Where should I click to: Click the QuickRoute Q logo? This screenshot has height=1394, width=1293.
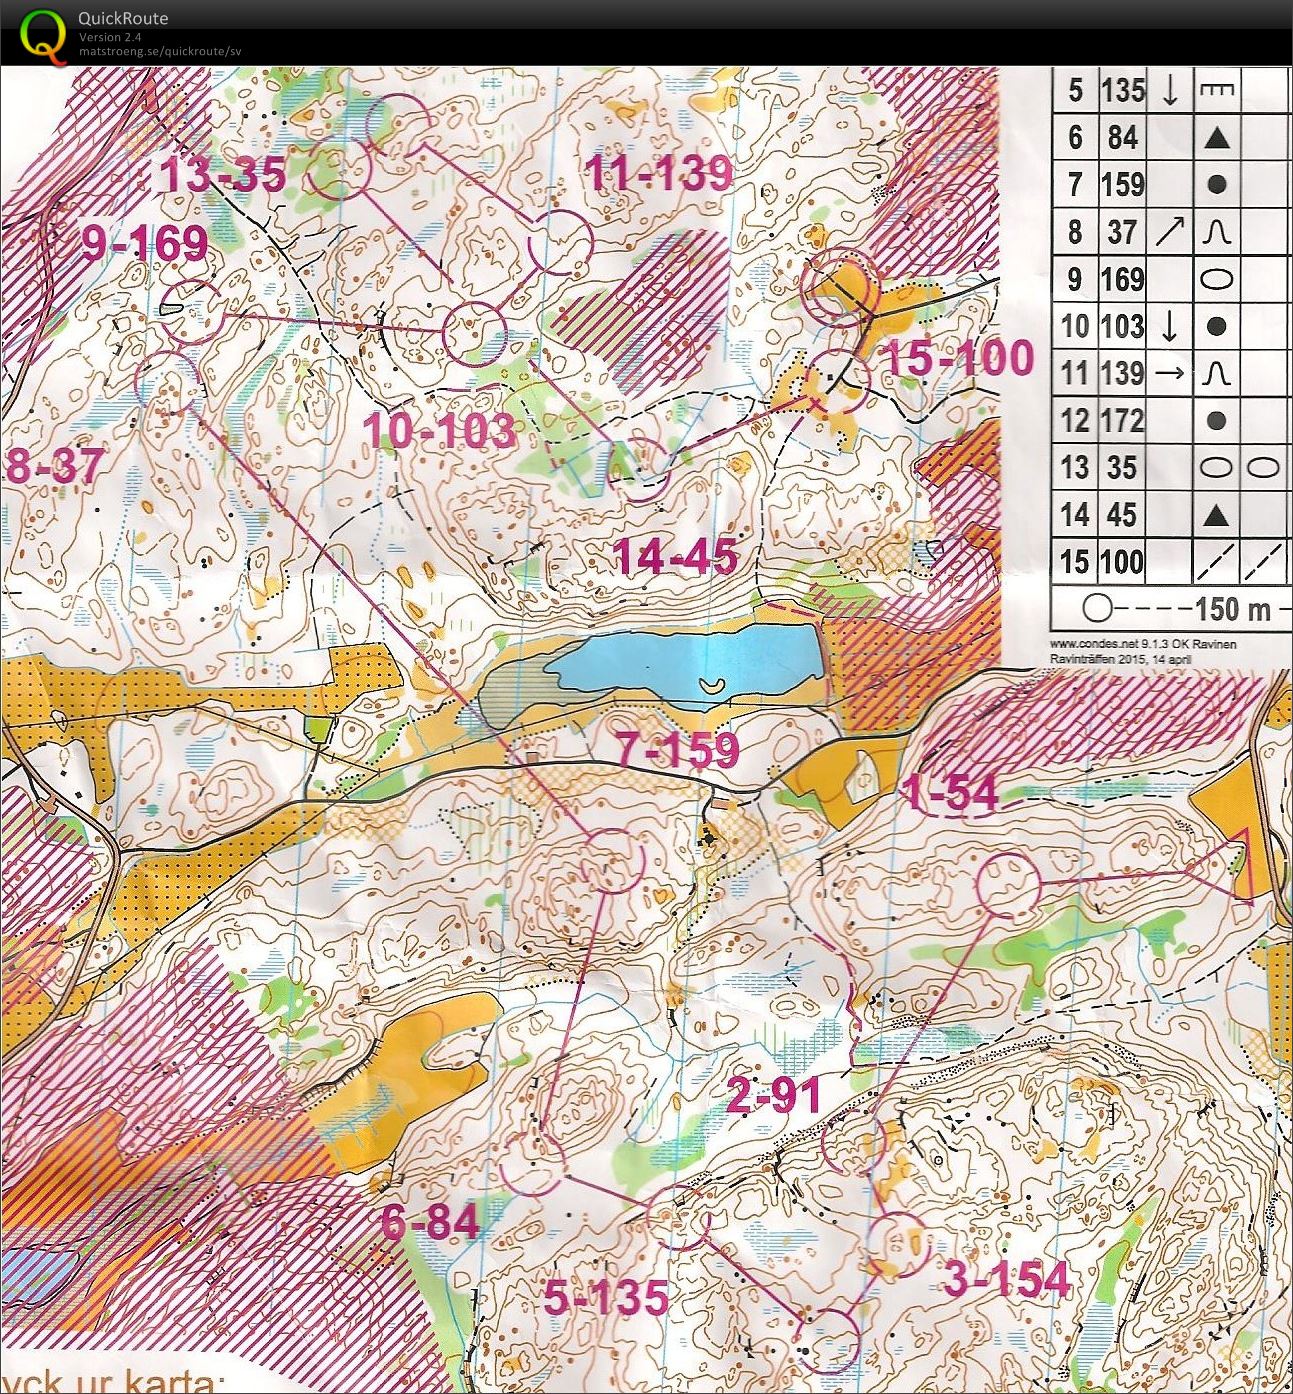coord(43,35)
